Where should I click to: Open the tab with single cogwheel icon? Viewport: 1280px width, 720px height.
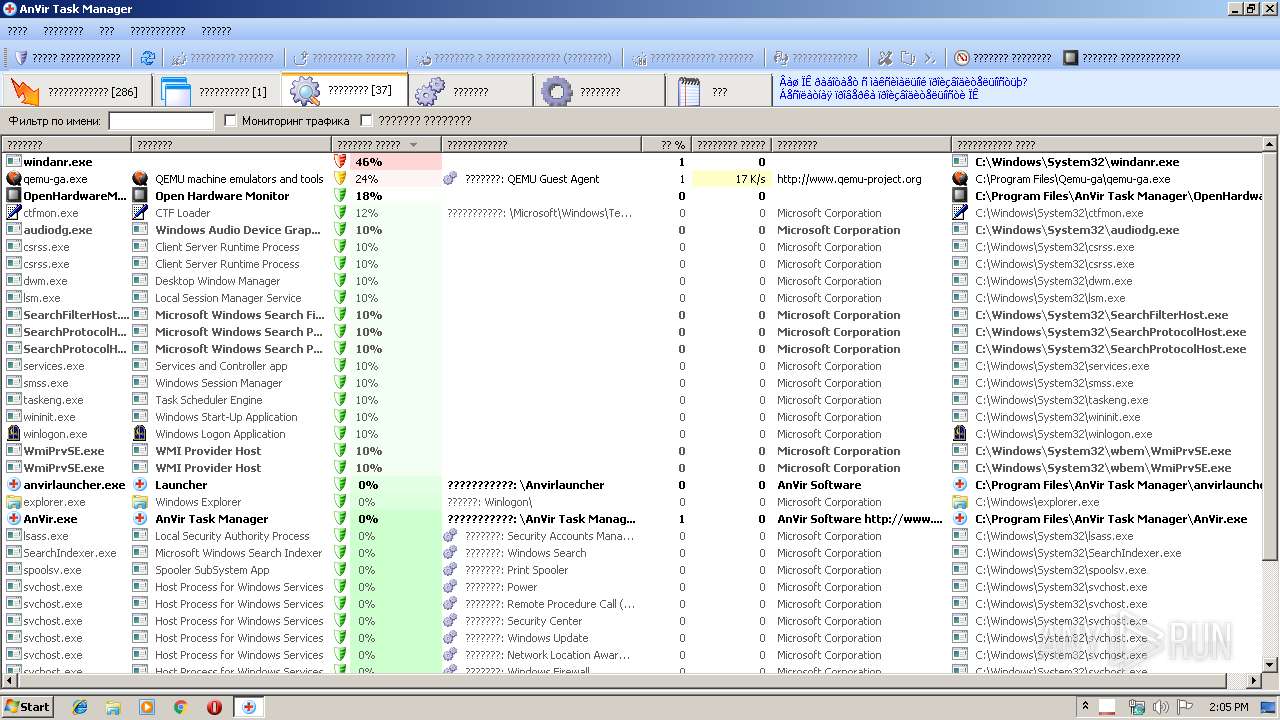[599, 91]
